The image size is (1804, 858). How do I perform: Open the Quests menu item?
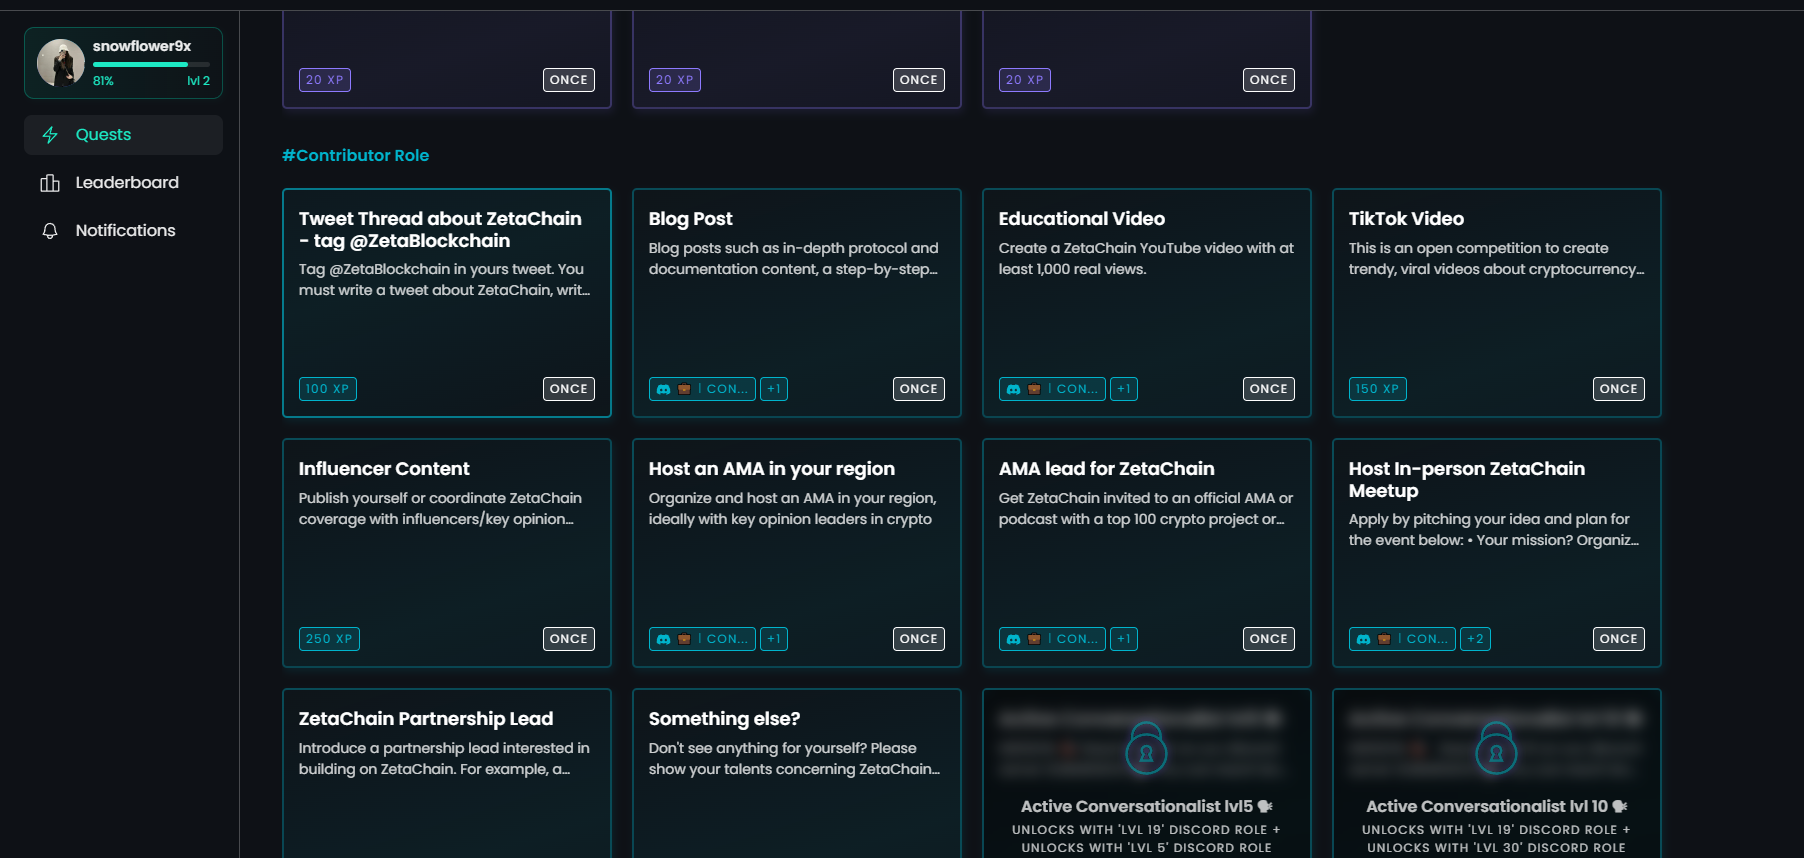[123, 135]
